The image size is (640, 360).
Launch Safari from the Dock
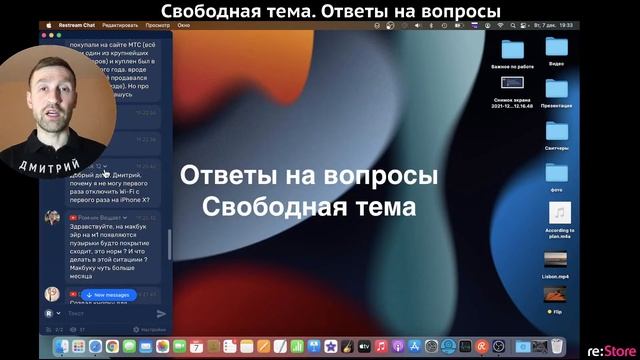95,347
